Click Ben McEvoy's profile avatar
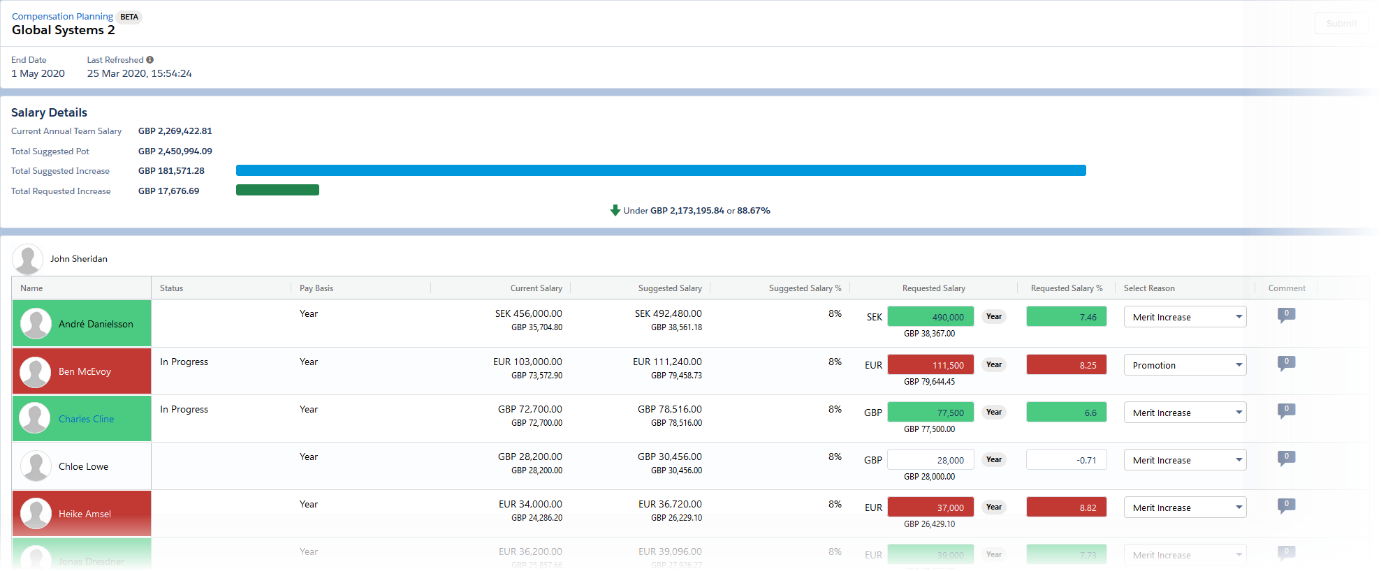Viewport: 1381px width, 571px height. [x=37, y=372]
